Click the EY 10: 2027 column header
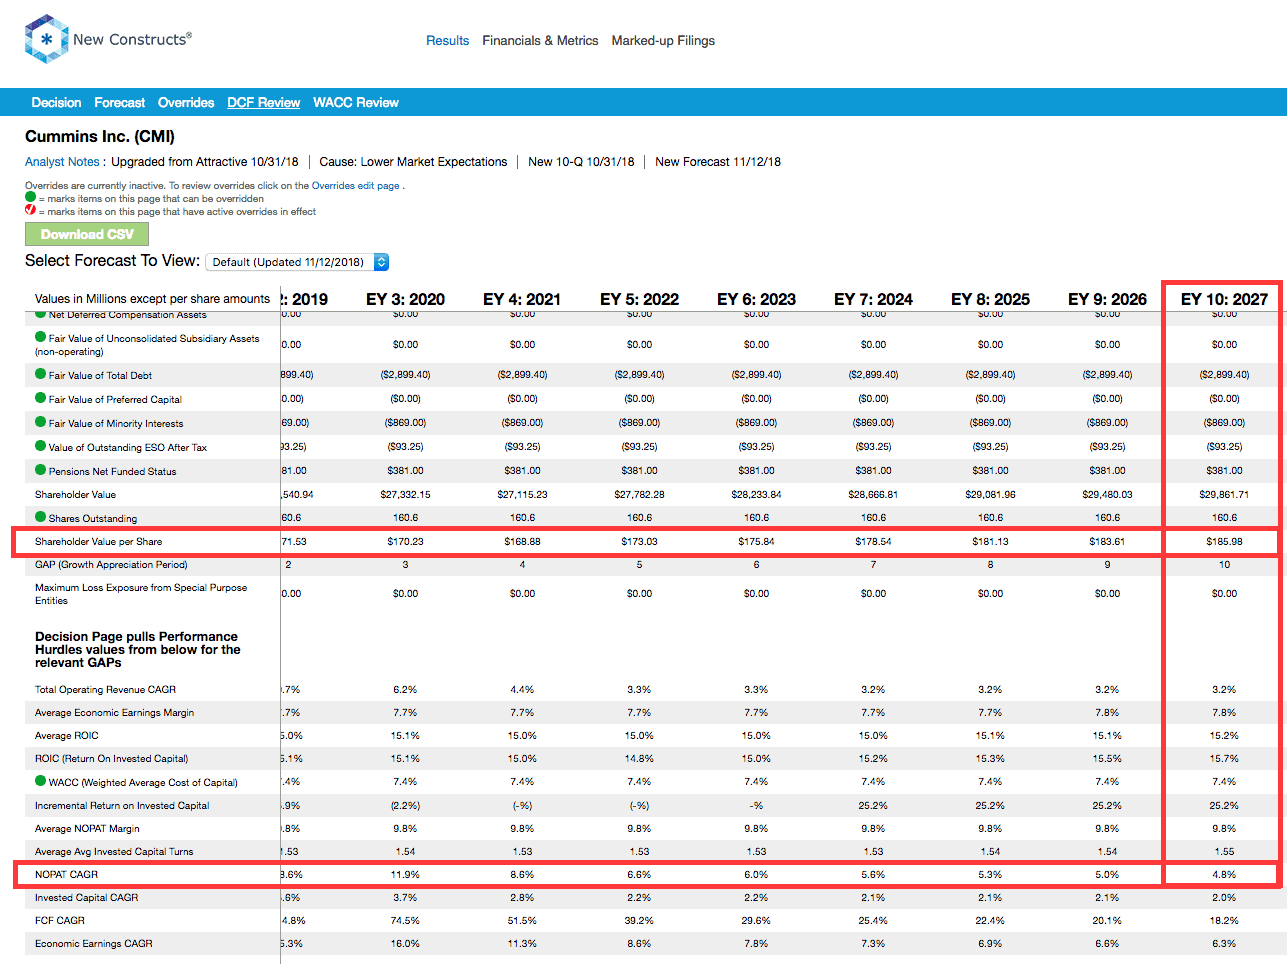 tap(1224, 299)
